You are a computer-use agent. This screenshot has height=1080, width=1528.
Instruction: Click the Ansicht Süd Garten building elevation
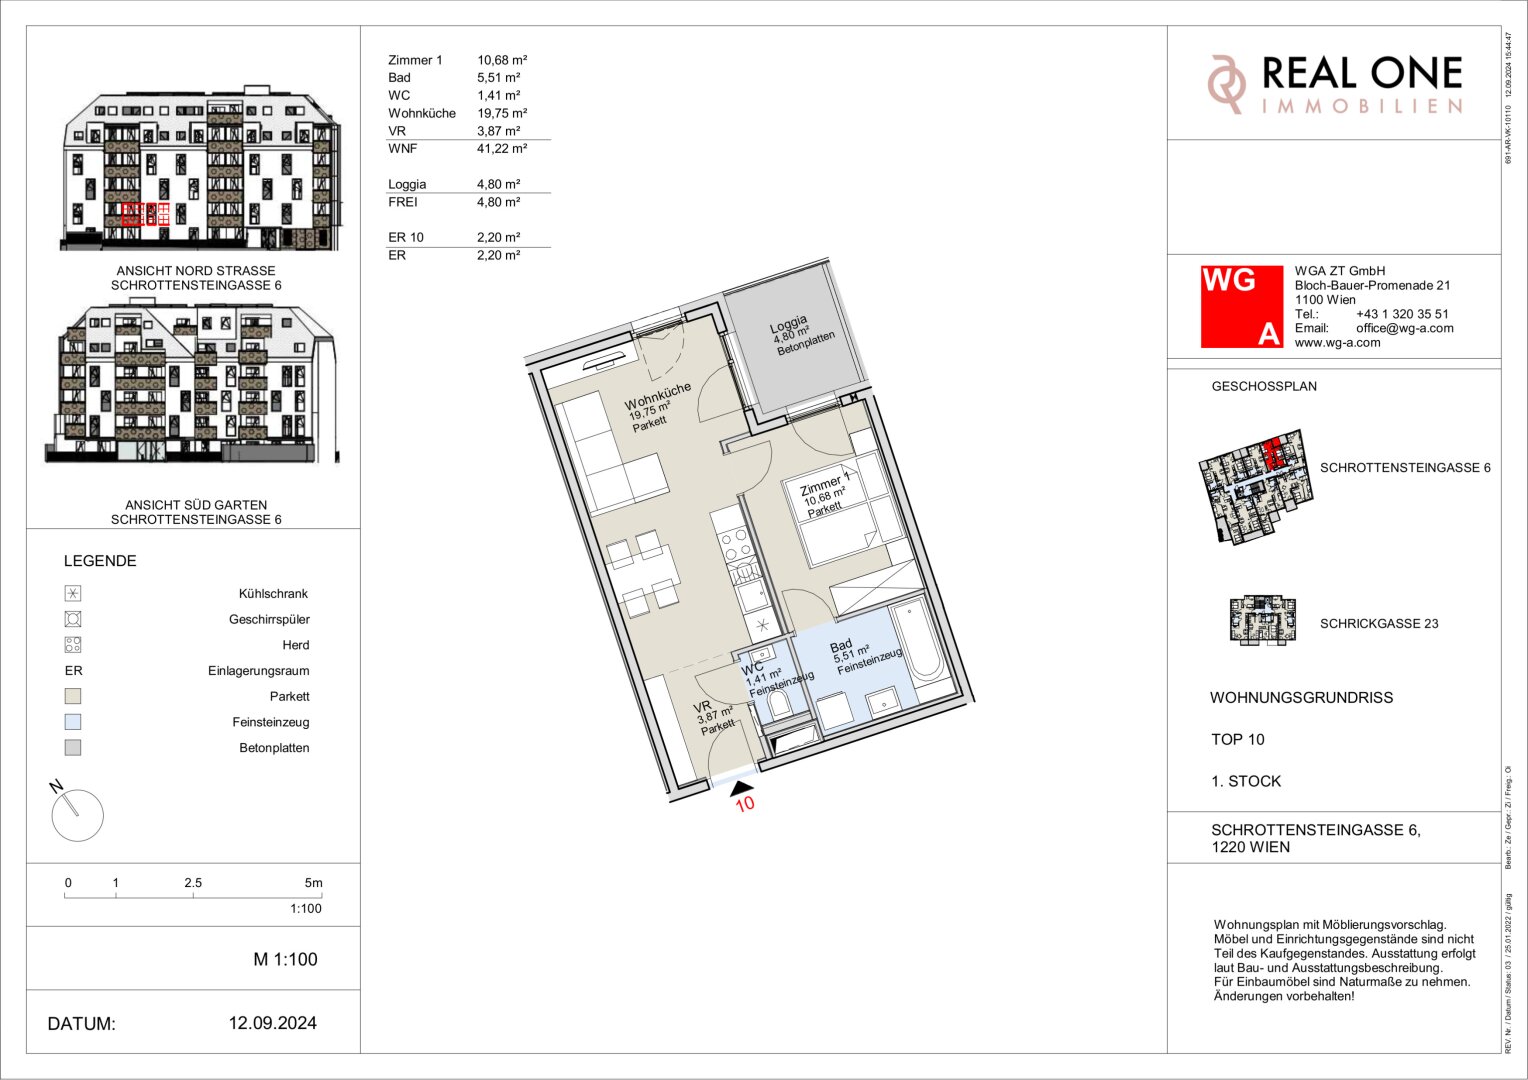[192, 386]
